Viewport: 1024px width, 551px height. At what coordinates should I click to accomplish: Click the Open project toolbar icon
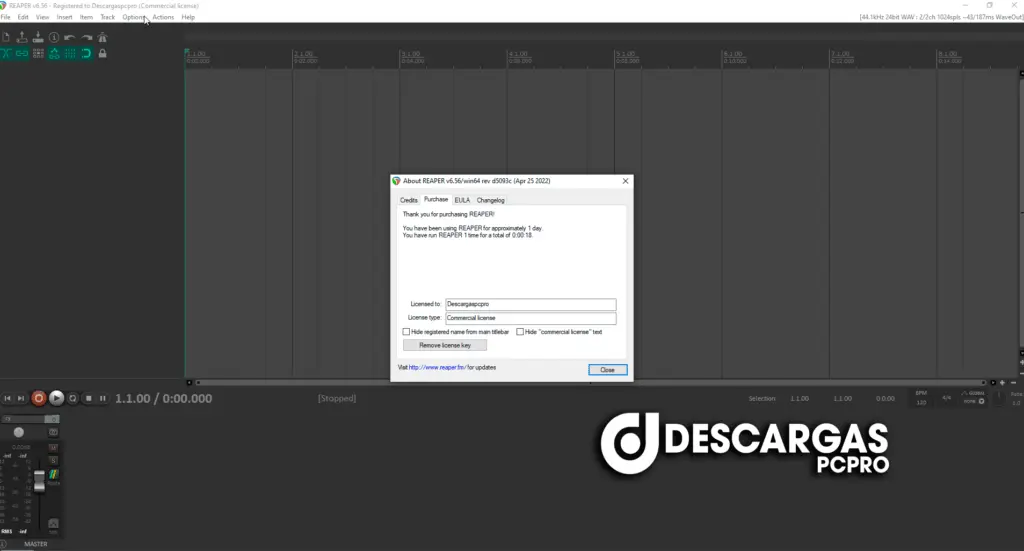coord(22,37)
